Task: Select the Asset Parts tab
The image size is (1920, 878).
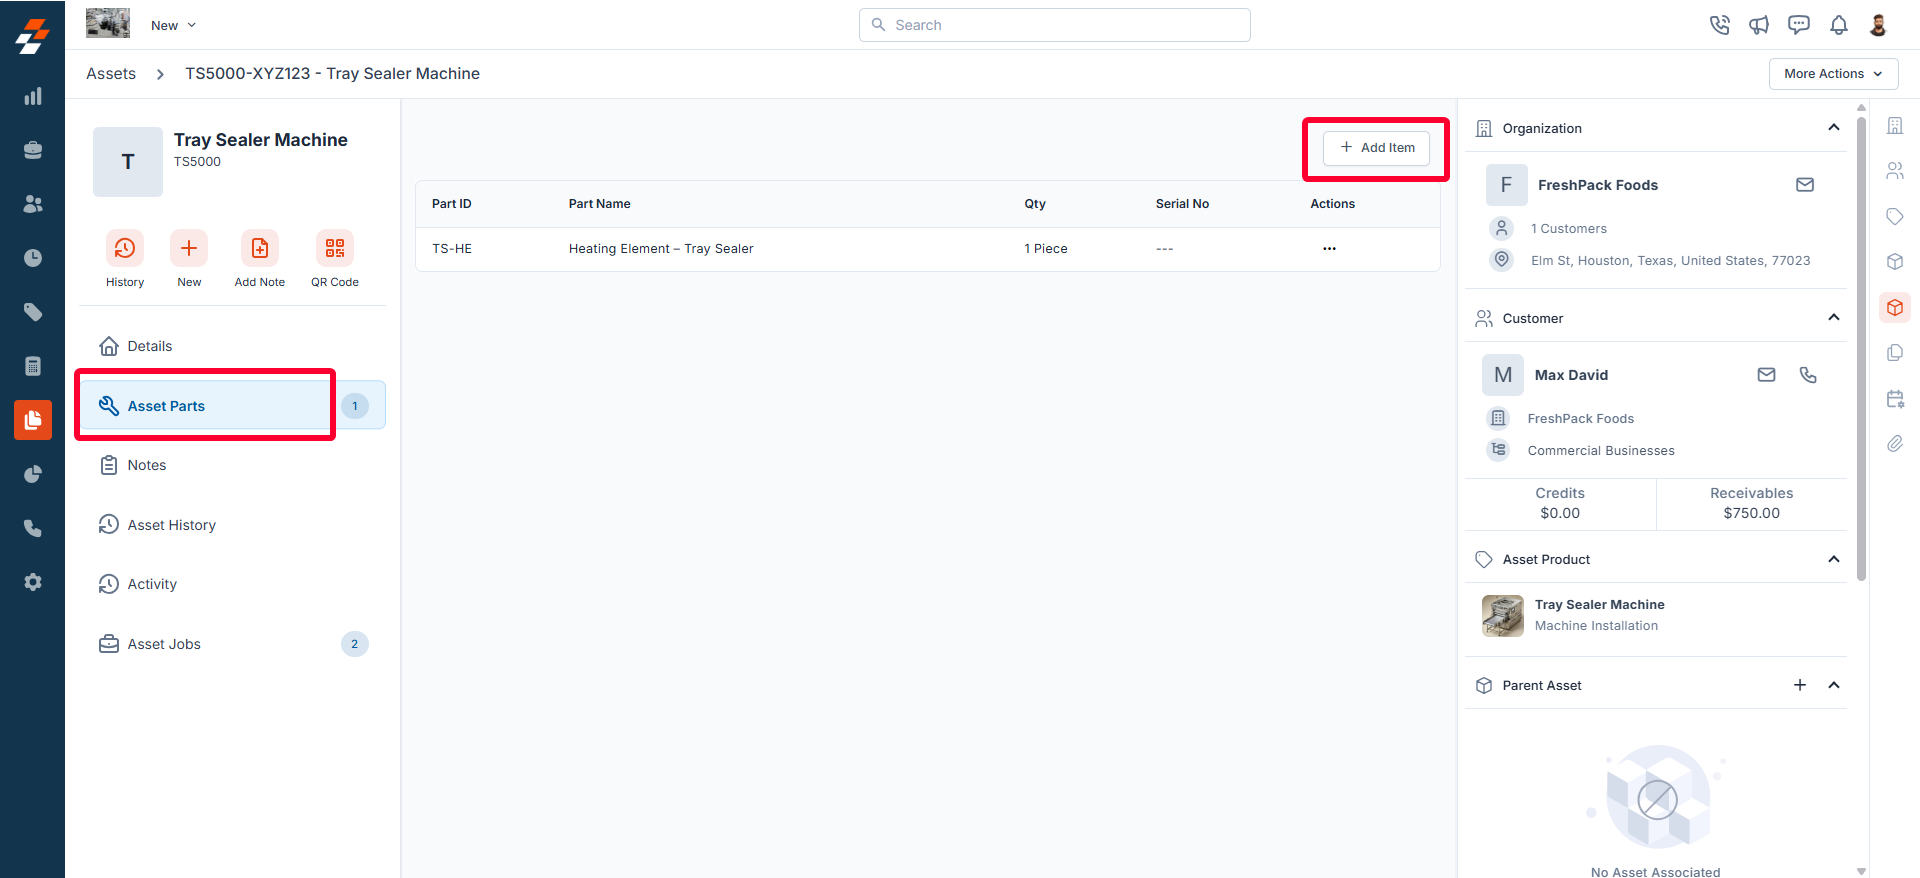Action: click(232, 406)
